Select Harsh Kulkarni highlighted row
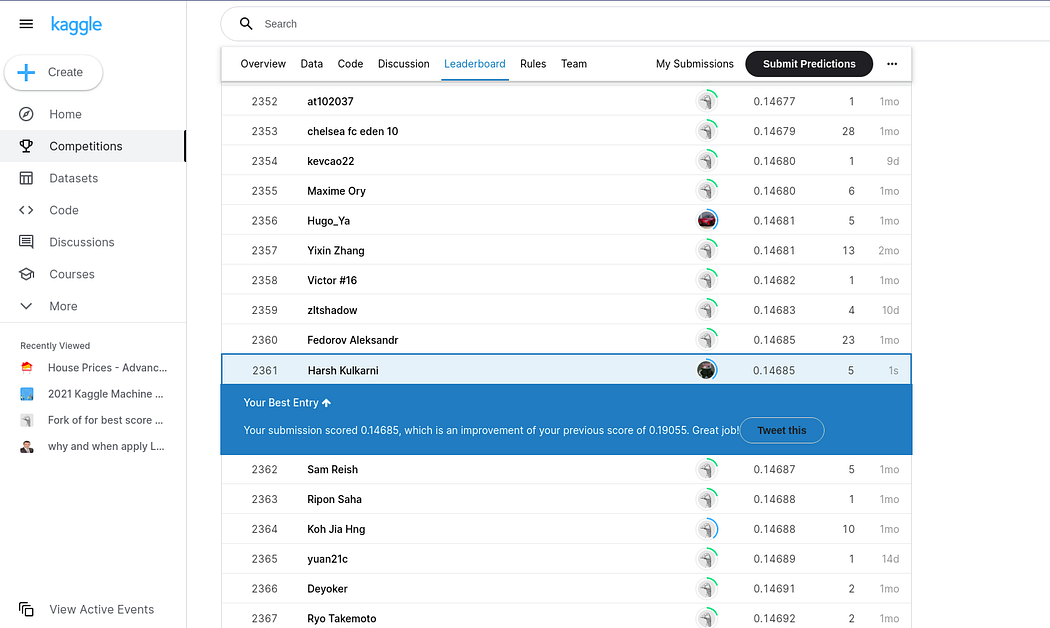This screenshot has width=1050, height=628. pos(567,370)
